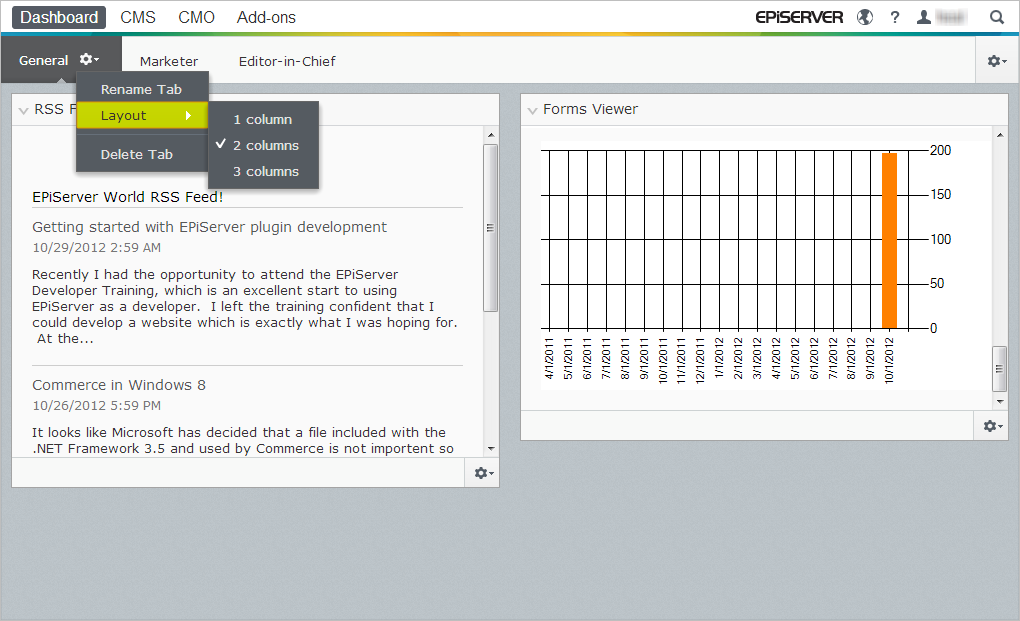The image size is (1020, 621).
Task: Select the 1 column layout
Action: pos(263,120)
